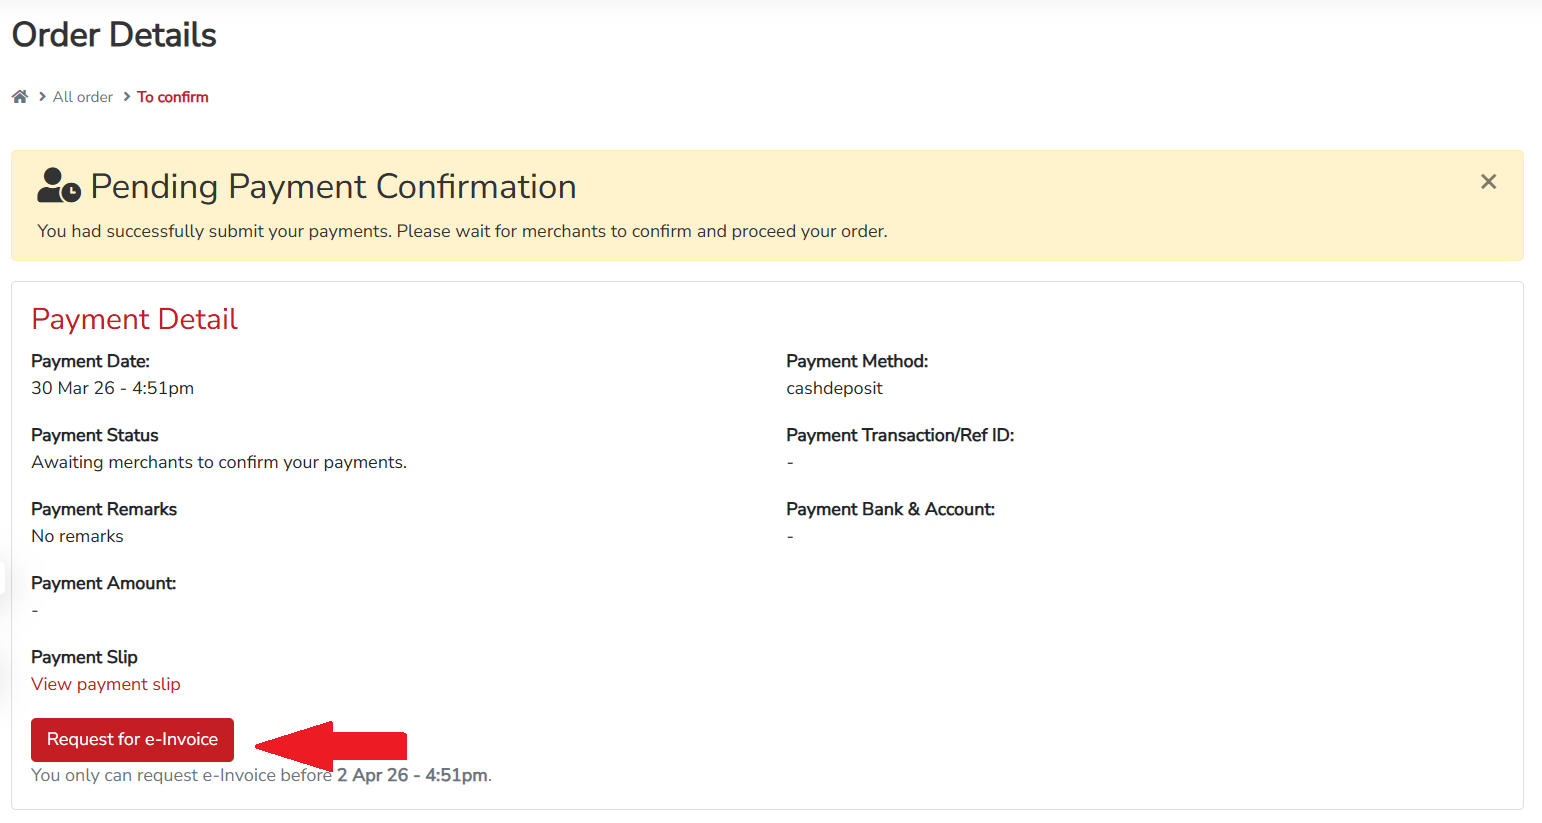Click the banner message about waiting for merchants
Screen dimensions: 1542x823
(x=461, y=231)
